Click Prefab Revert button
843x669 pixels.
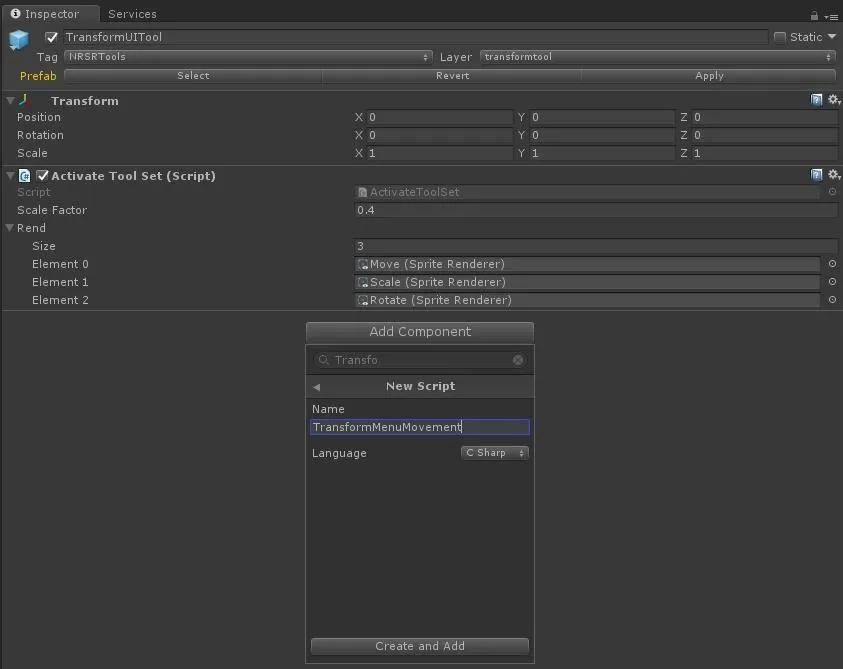tap(452, 76)
